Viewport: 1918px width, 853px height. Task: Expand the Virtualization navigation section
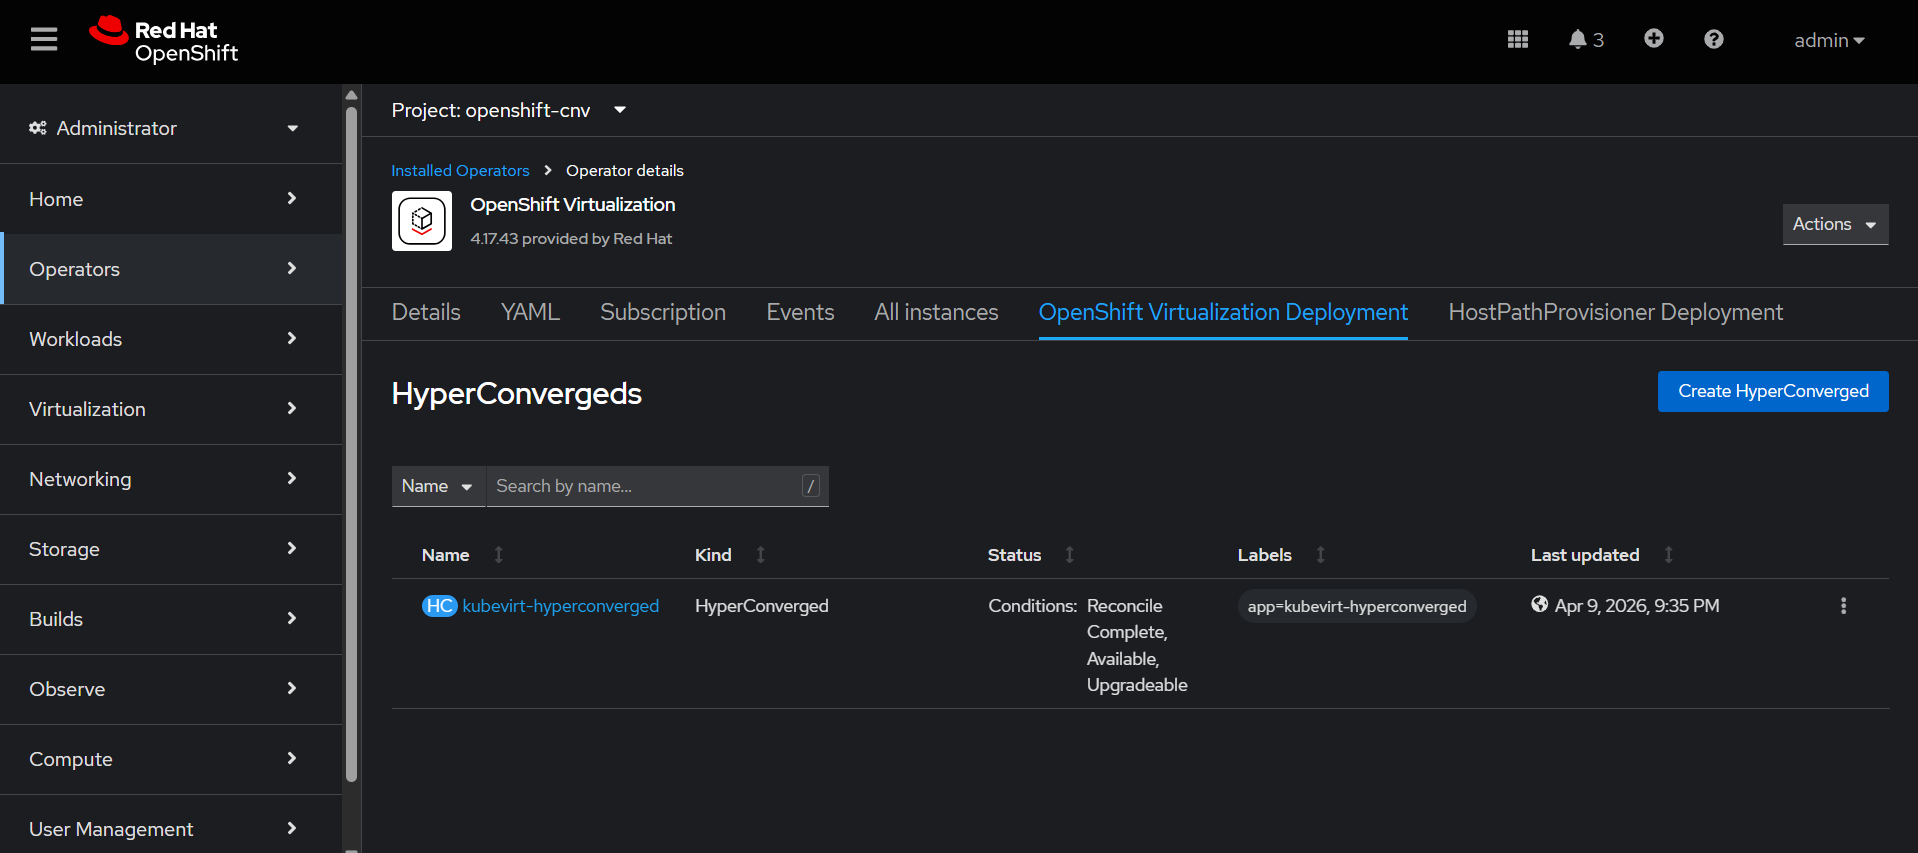(x=163, y=409)
